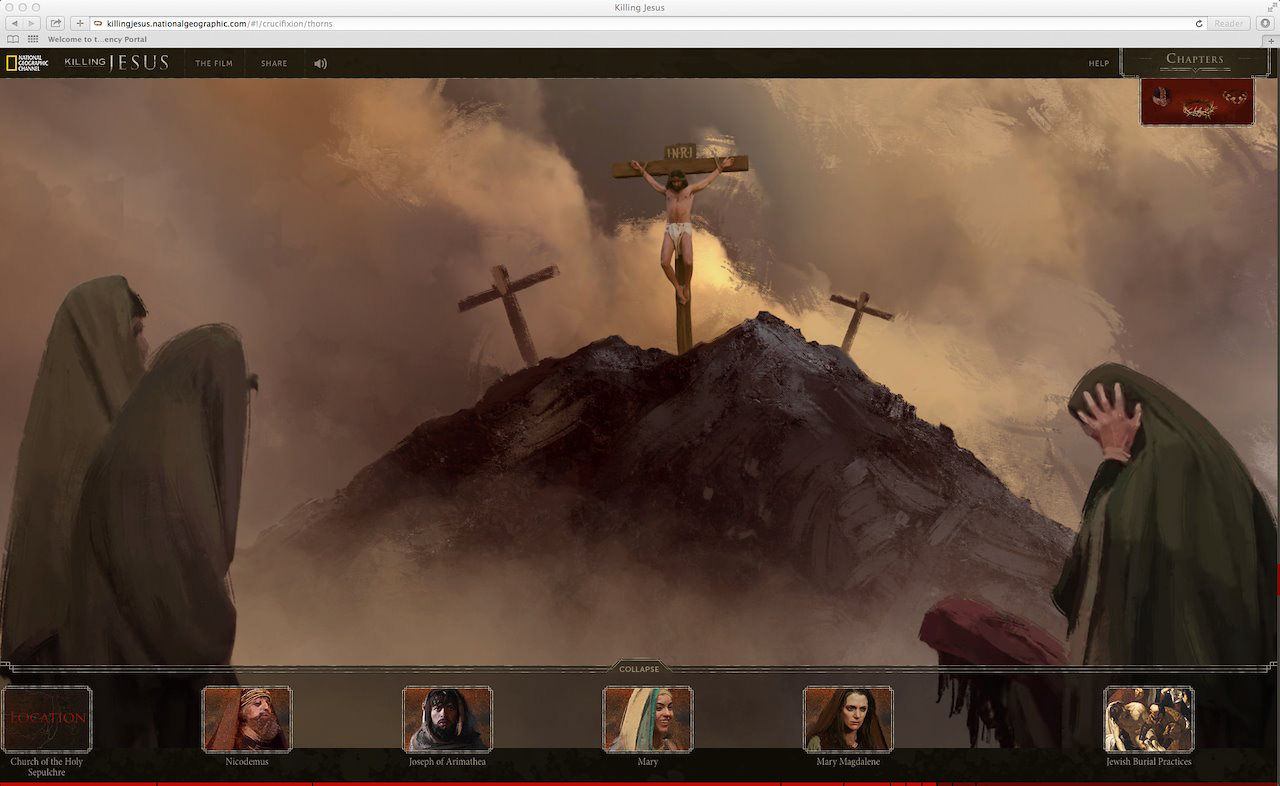
Task: Open the 'Welcome to t...ency Portal' bookmark
Action: (x=97, y=39)
